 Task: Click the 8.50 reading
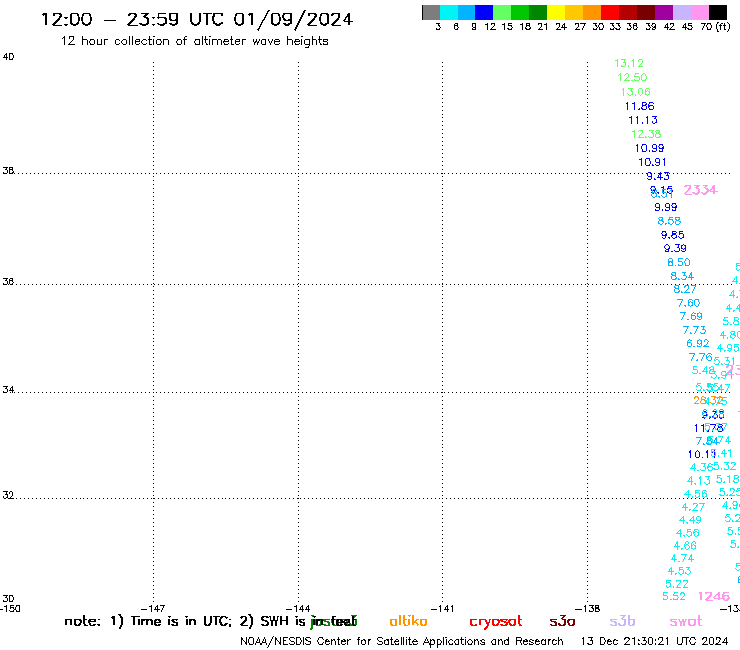tap(679, 262)
